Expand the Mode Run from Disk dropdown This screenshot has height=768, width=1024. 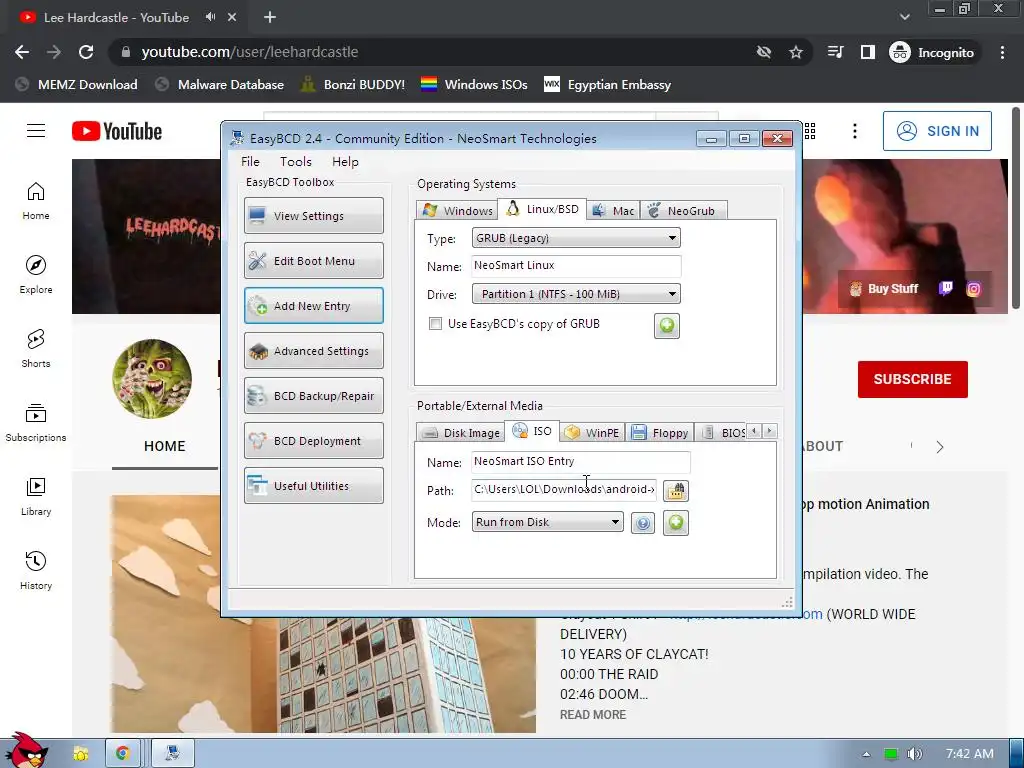pos(547,522)
